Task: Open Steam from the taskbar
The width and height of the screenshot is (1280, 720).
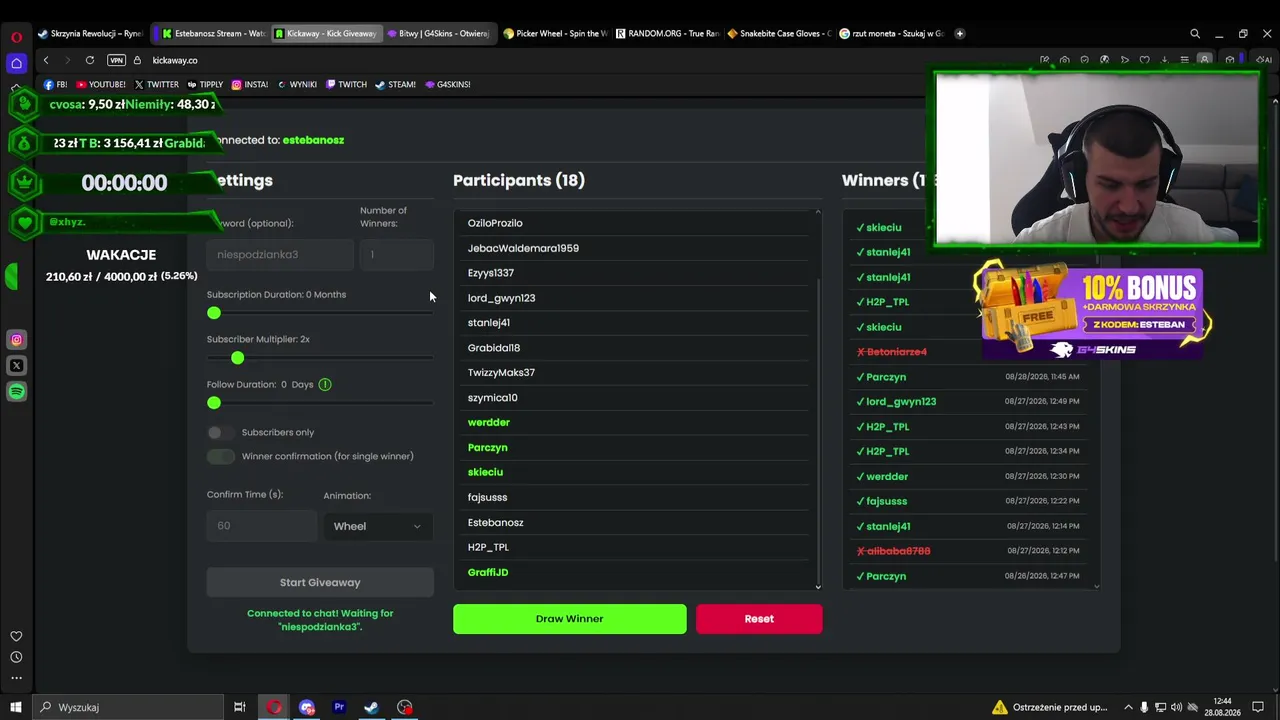Action: click(x=371, y=707)
